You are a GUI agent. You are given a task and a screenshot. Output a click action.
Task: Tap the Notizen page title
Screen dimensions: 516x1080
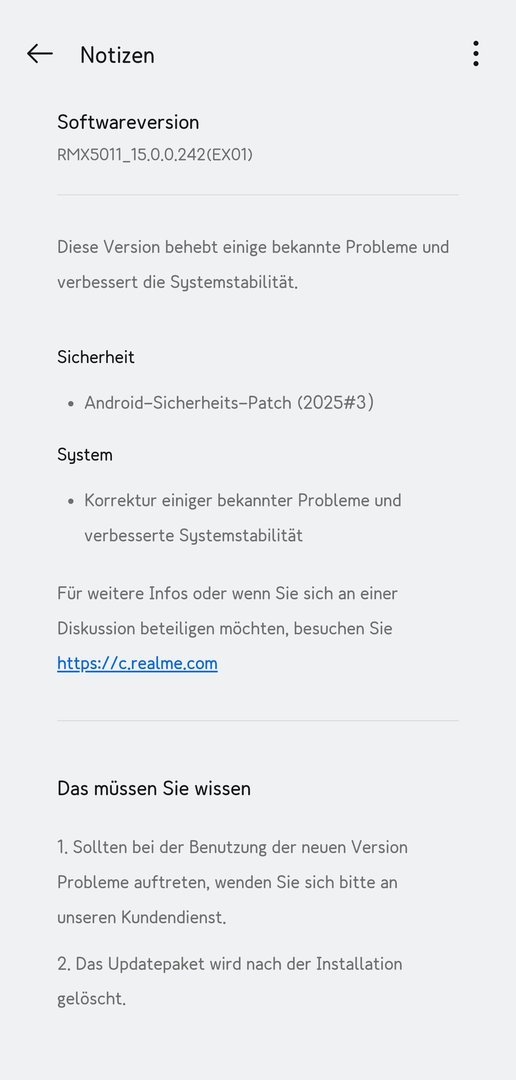click(x=117, y=55)
